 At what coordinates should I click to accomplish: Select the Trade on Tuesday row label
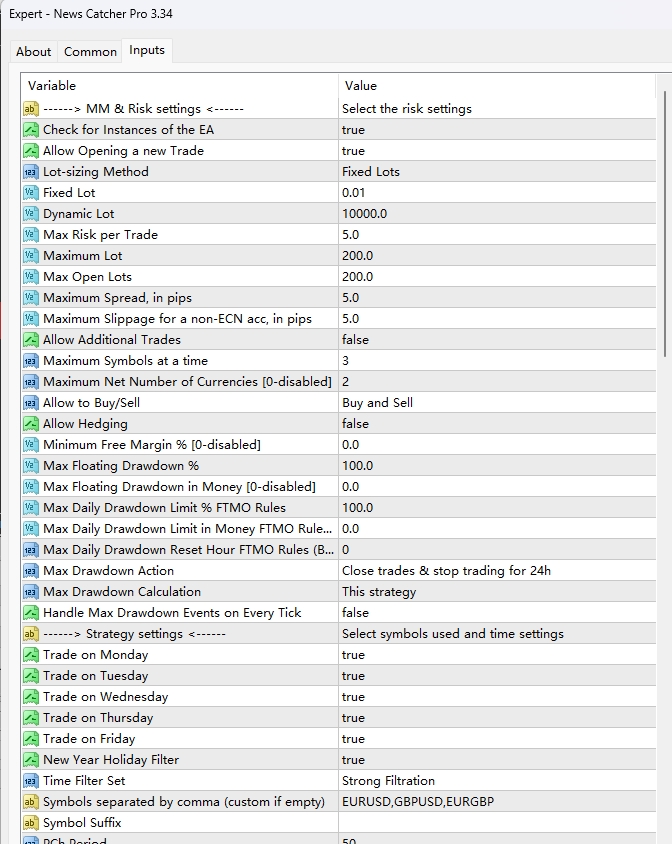pyautogui.click(x=95, y=676)
